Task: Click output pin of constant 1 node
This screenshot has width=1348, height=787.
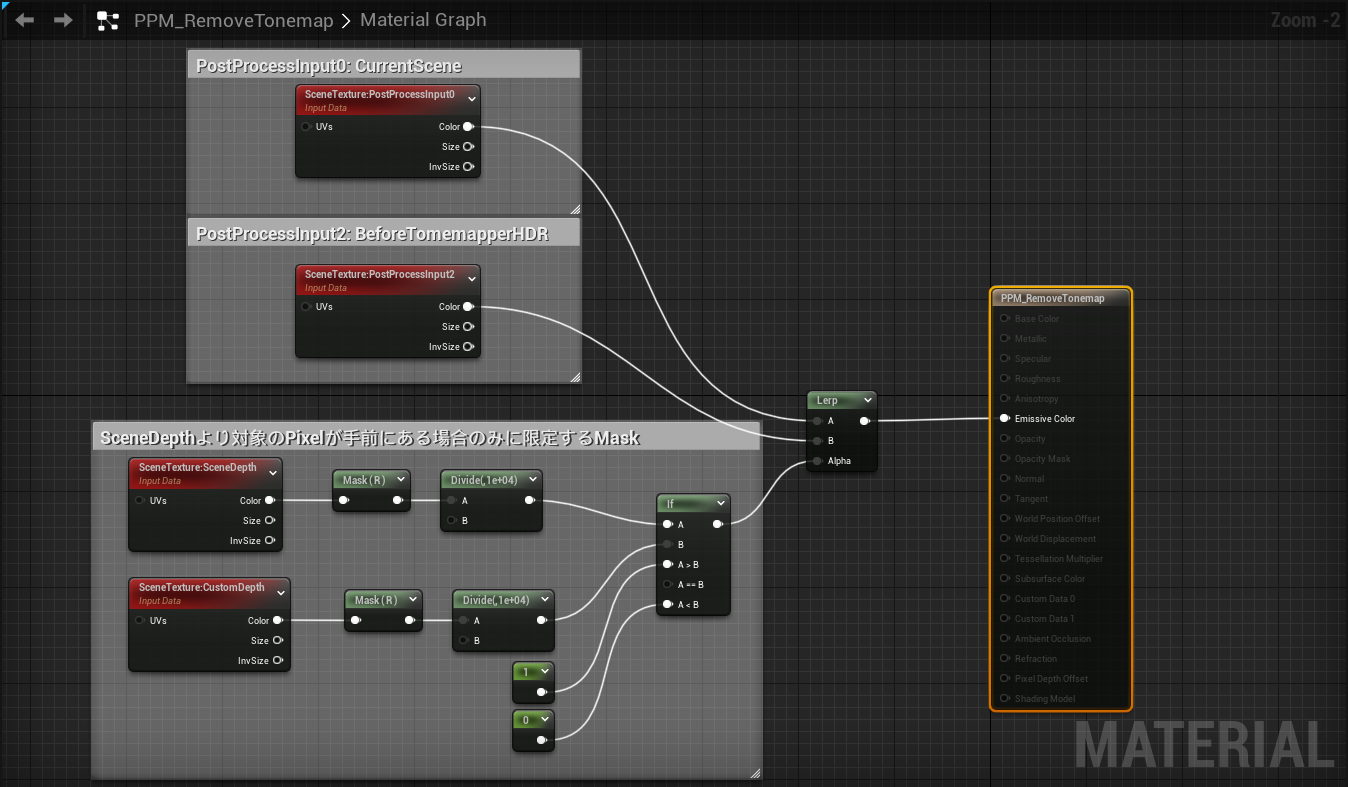Action: (541, 692)
